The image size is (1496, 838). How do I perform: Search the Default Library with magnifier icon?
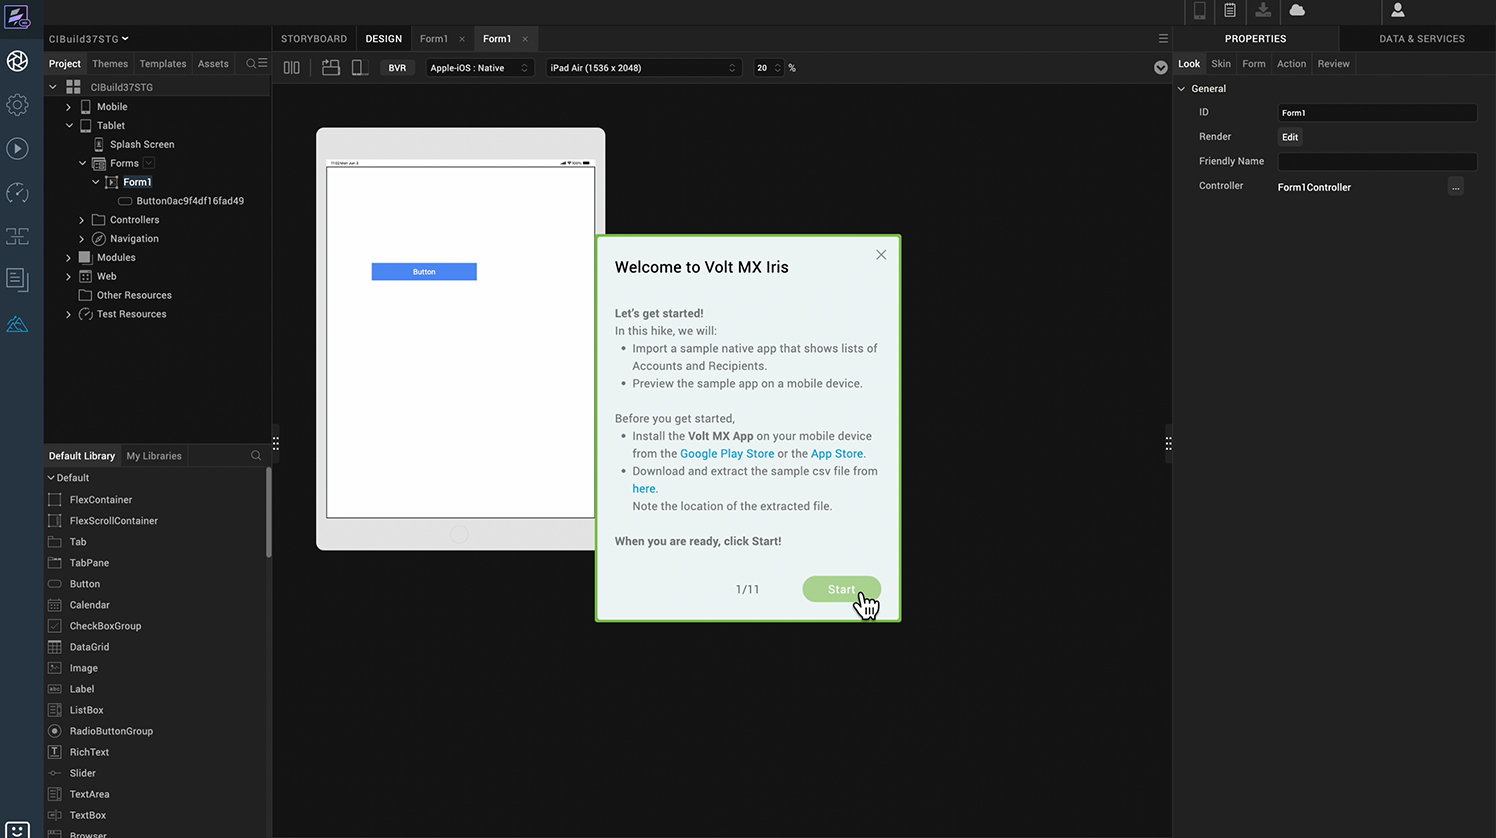tap(256, 456)
